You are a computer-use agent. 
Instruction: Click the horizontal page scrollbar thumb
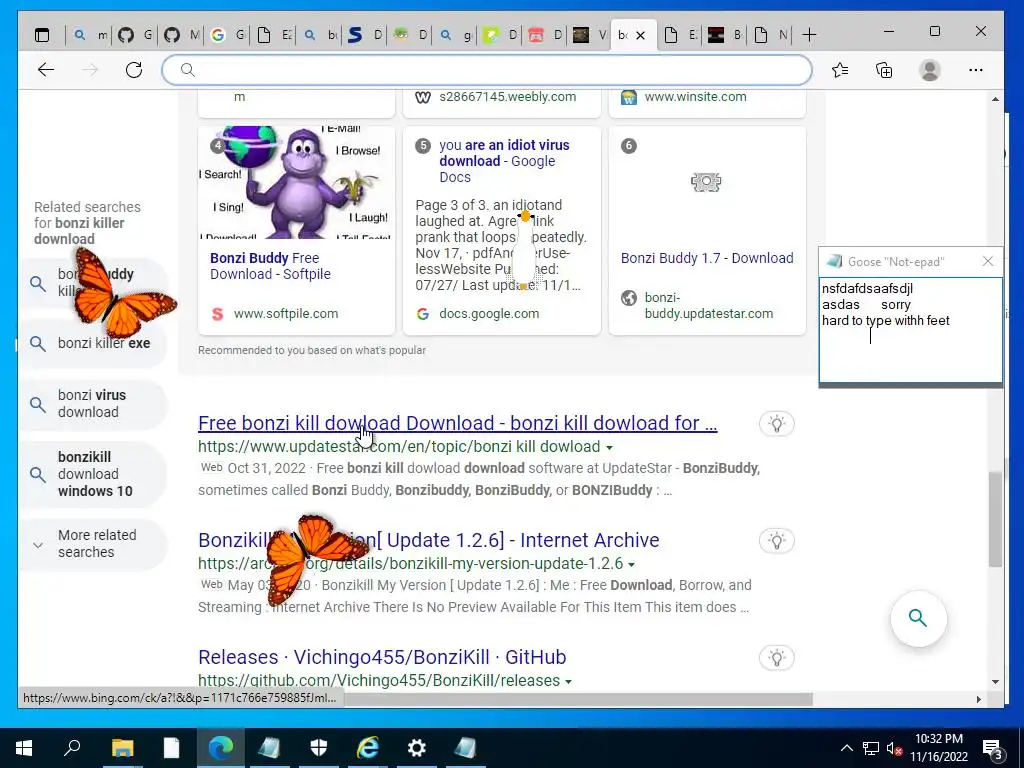[579, 699]
